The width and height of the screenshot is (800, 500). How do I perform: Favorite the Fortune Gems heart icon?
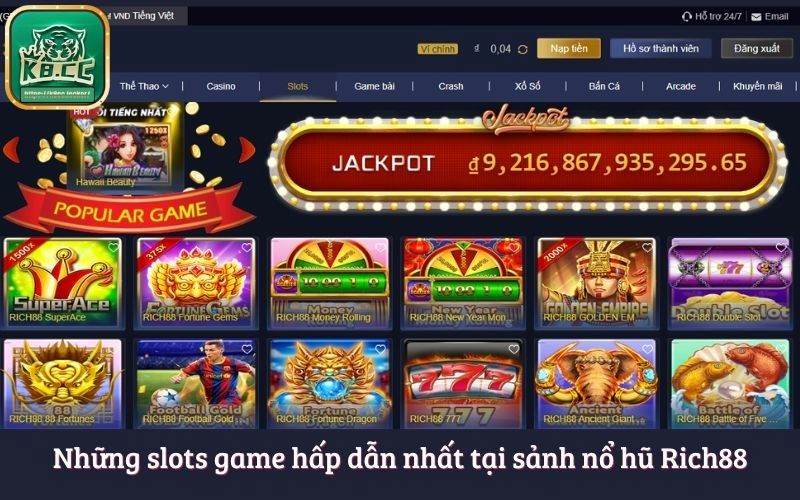pyautogui.click(x=247, y=247)
